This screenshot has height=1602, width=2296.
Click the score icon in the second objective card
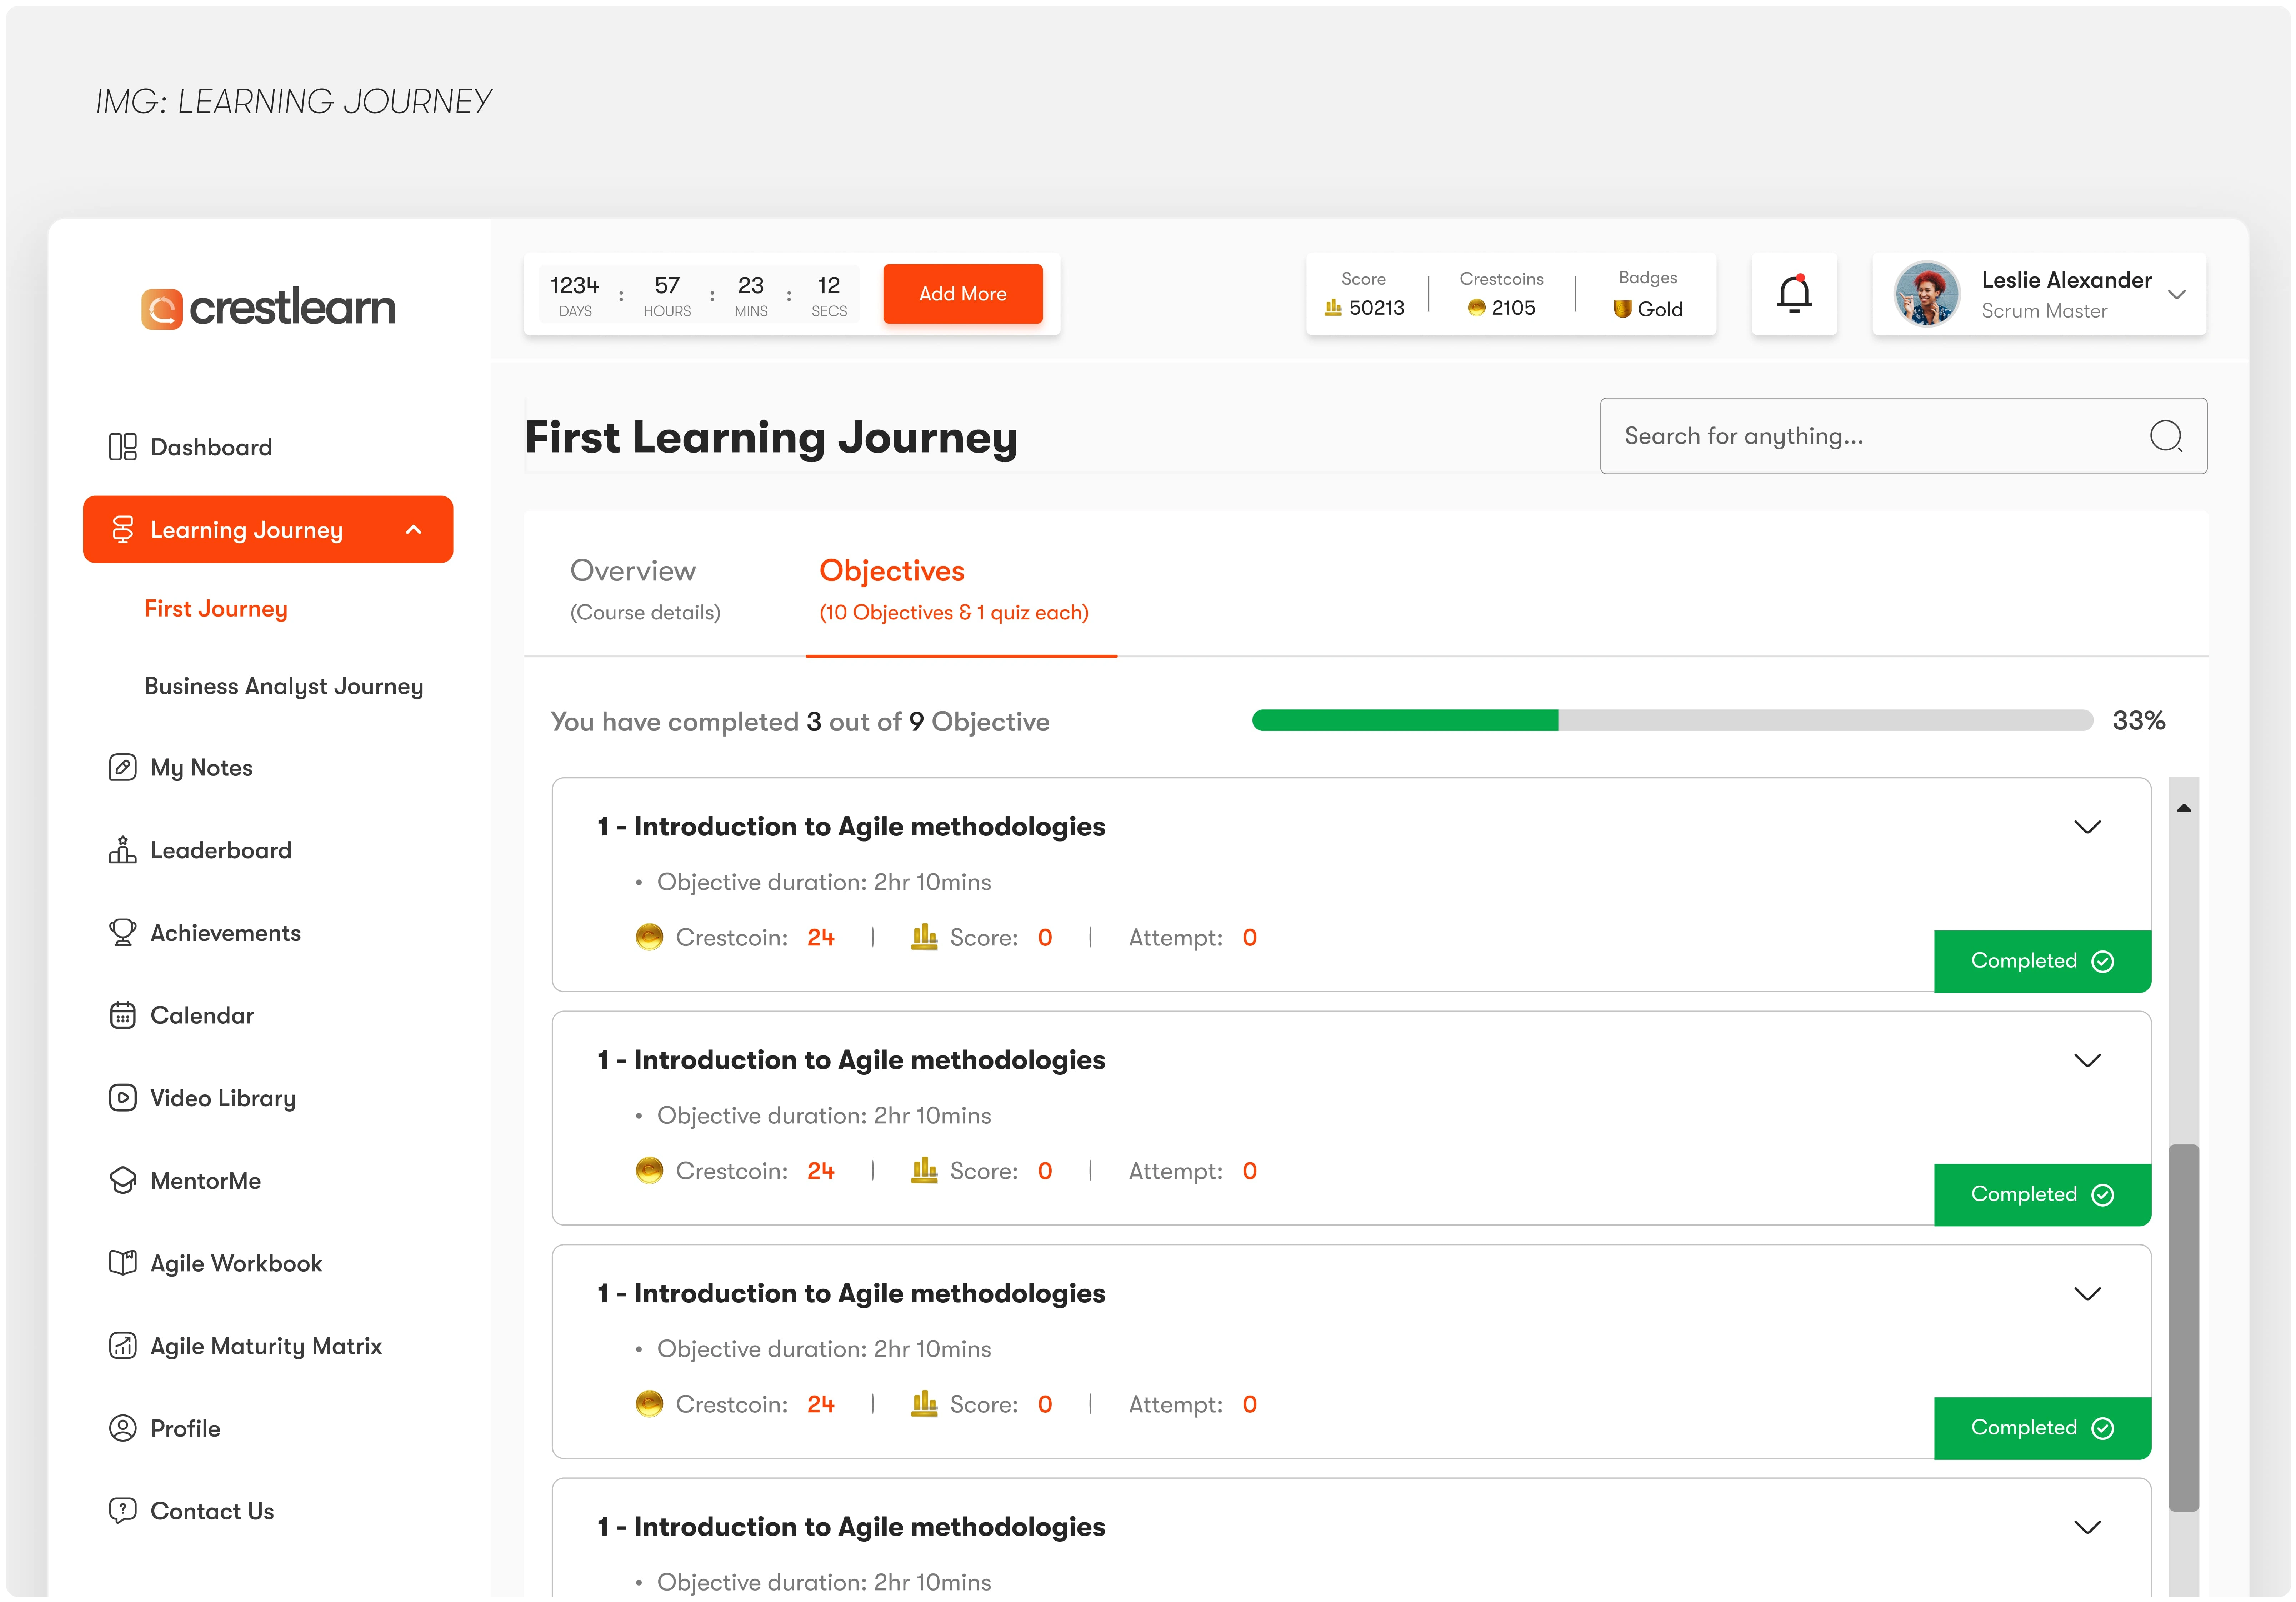pyautogui.click(x=924, y=1170)
